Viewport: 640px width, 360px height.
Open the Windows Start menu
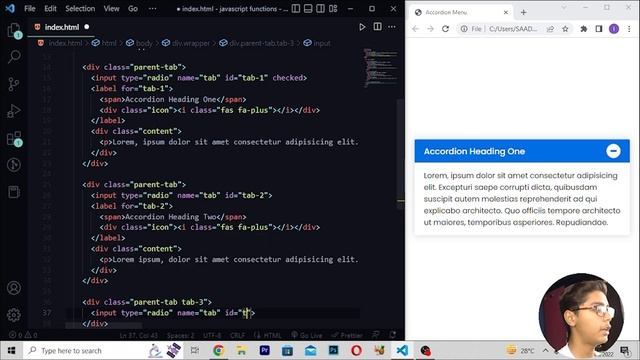[11, 350]
